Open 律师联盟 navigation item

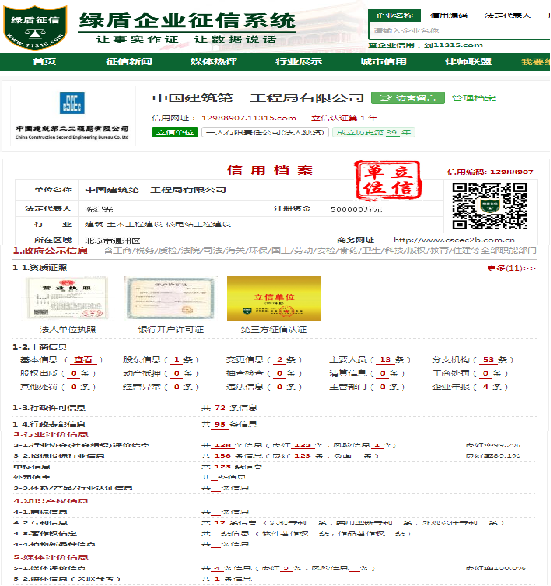point(468,62)
